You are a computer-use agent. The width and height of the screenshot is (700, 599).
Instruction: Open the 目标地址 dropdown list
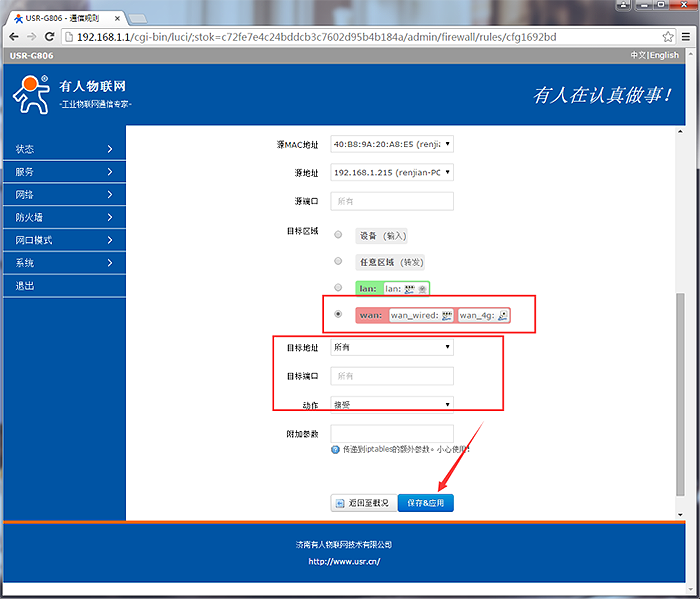(x=392, y=347)
